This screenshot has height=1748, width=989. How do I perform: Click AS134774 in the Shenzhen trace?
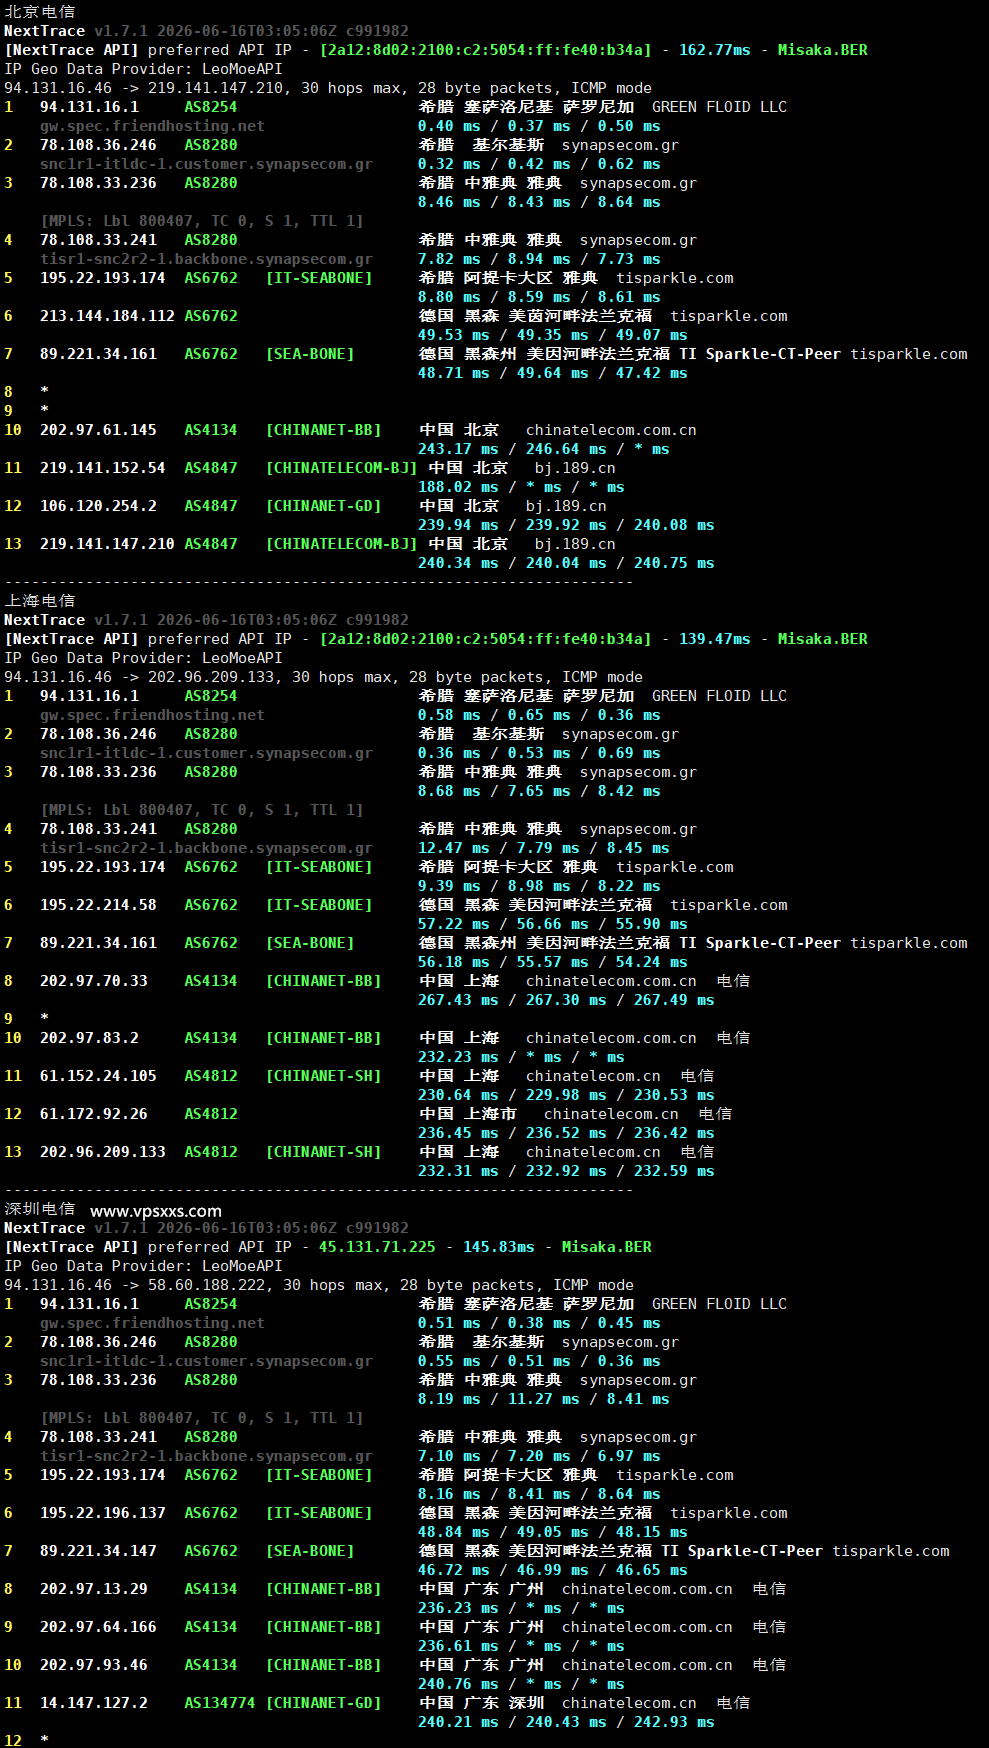point(220,1703)
